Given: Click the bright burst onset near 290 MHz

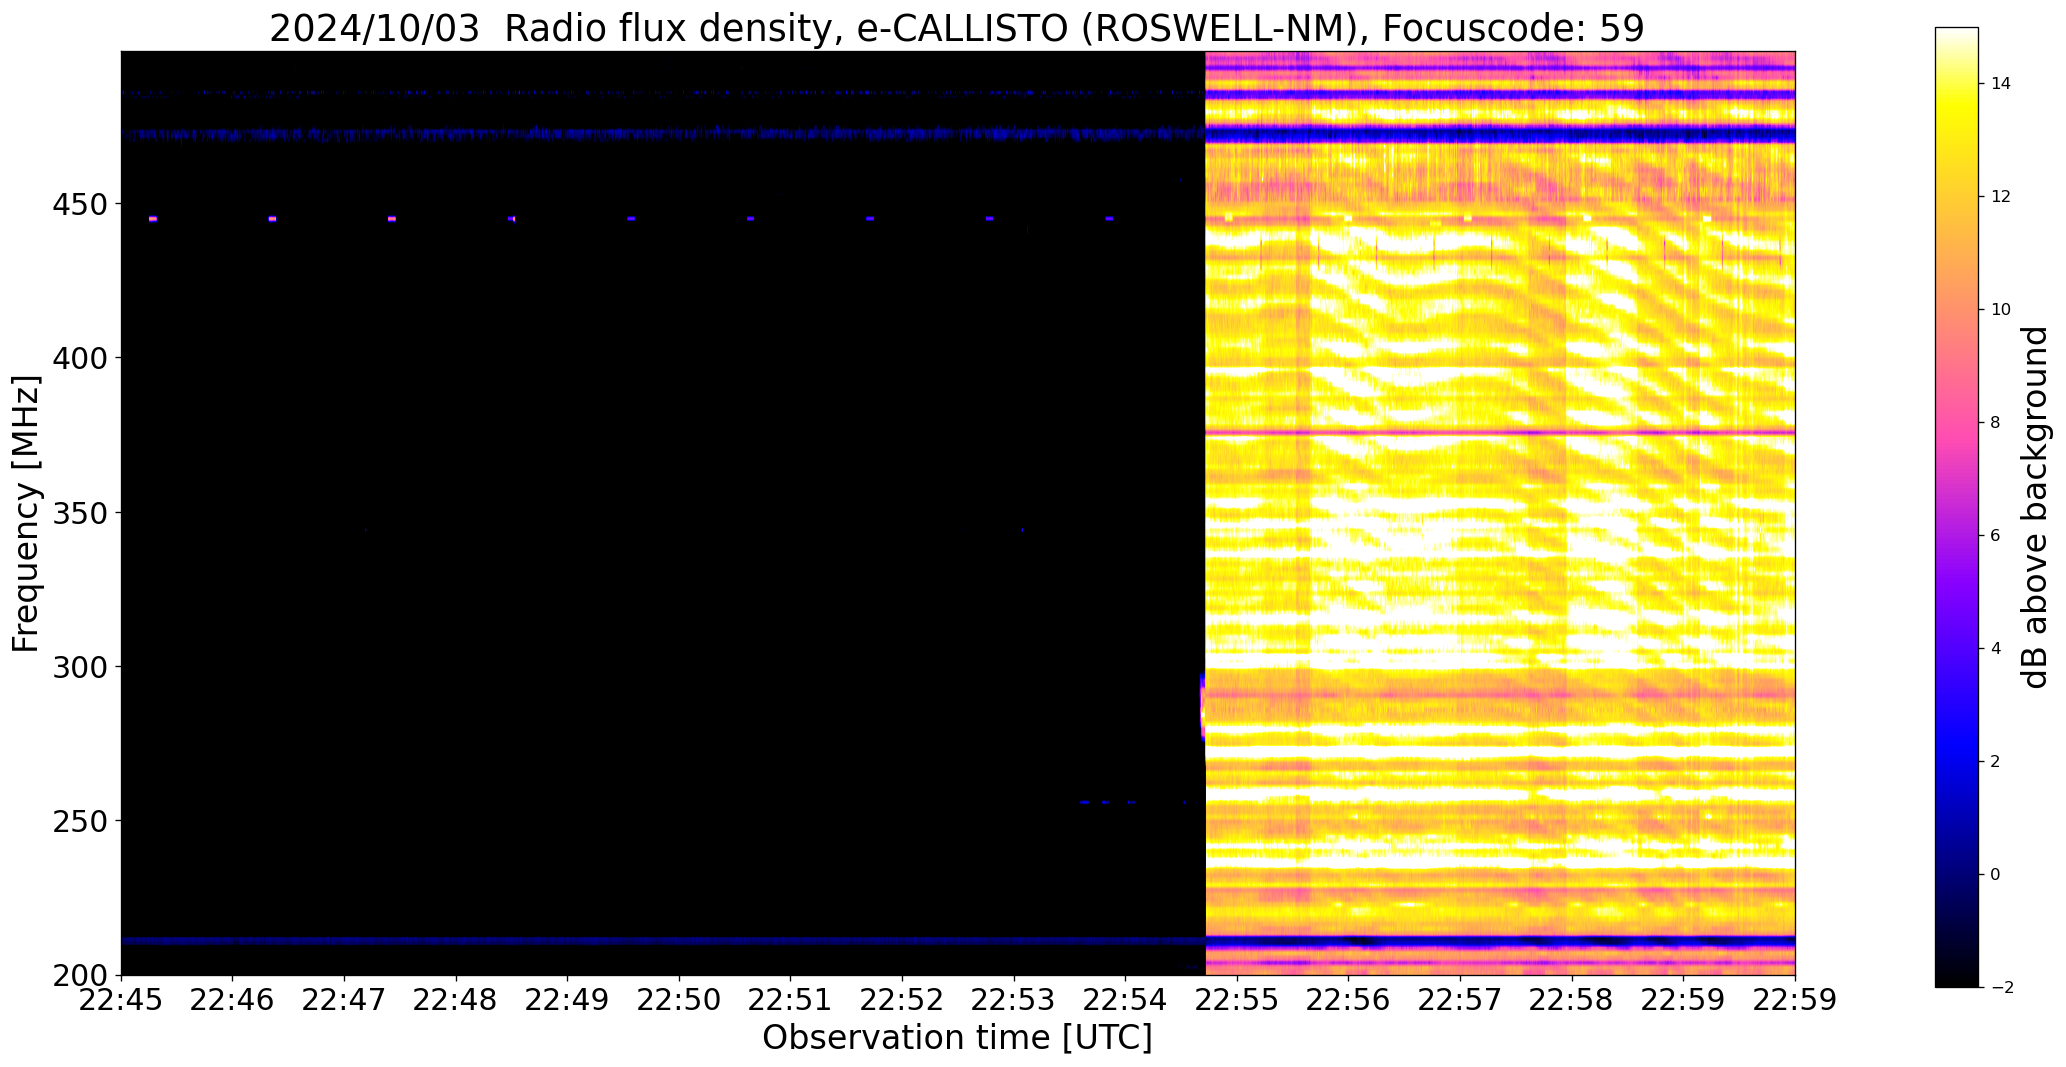Looking at the screenshot, I should point(1202,709).
